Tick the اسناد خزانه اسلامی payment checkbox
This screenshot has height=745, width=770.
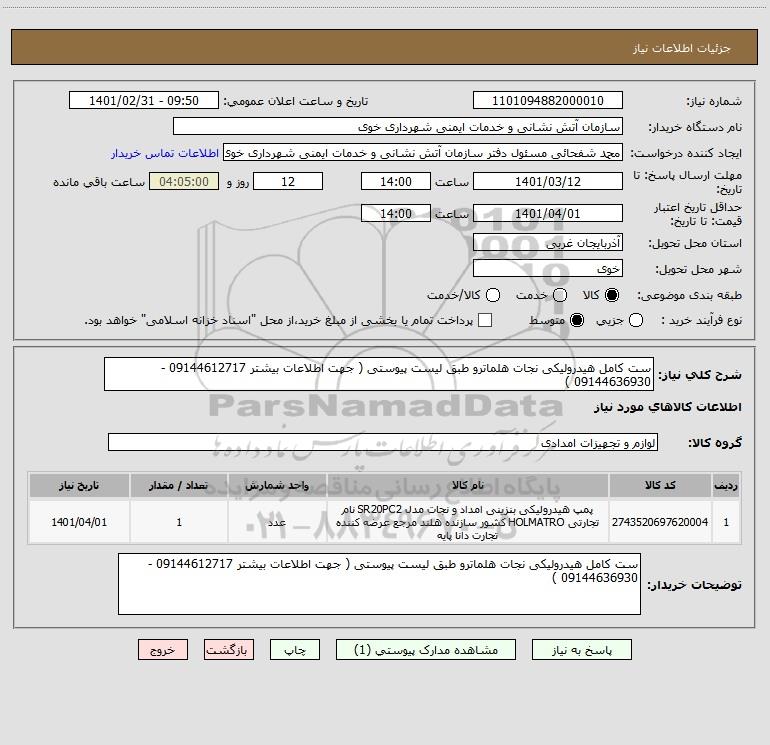pyautogui.click(x=485, y=320)
